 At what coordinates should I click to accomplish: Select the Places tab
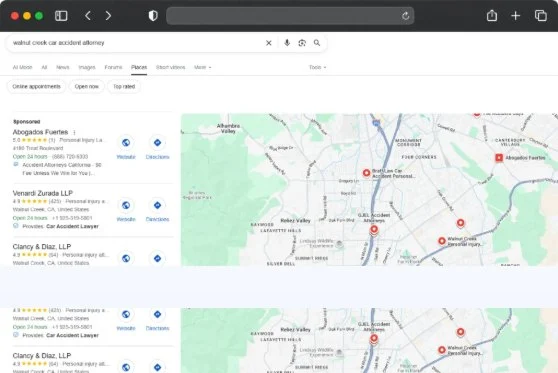coord(139,67)
